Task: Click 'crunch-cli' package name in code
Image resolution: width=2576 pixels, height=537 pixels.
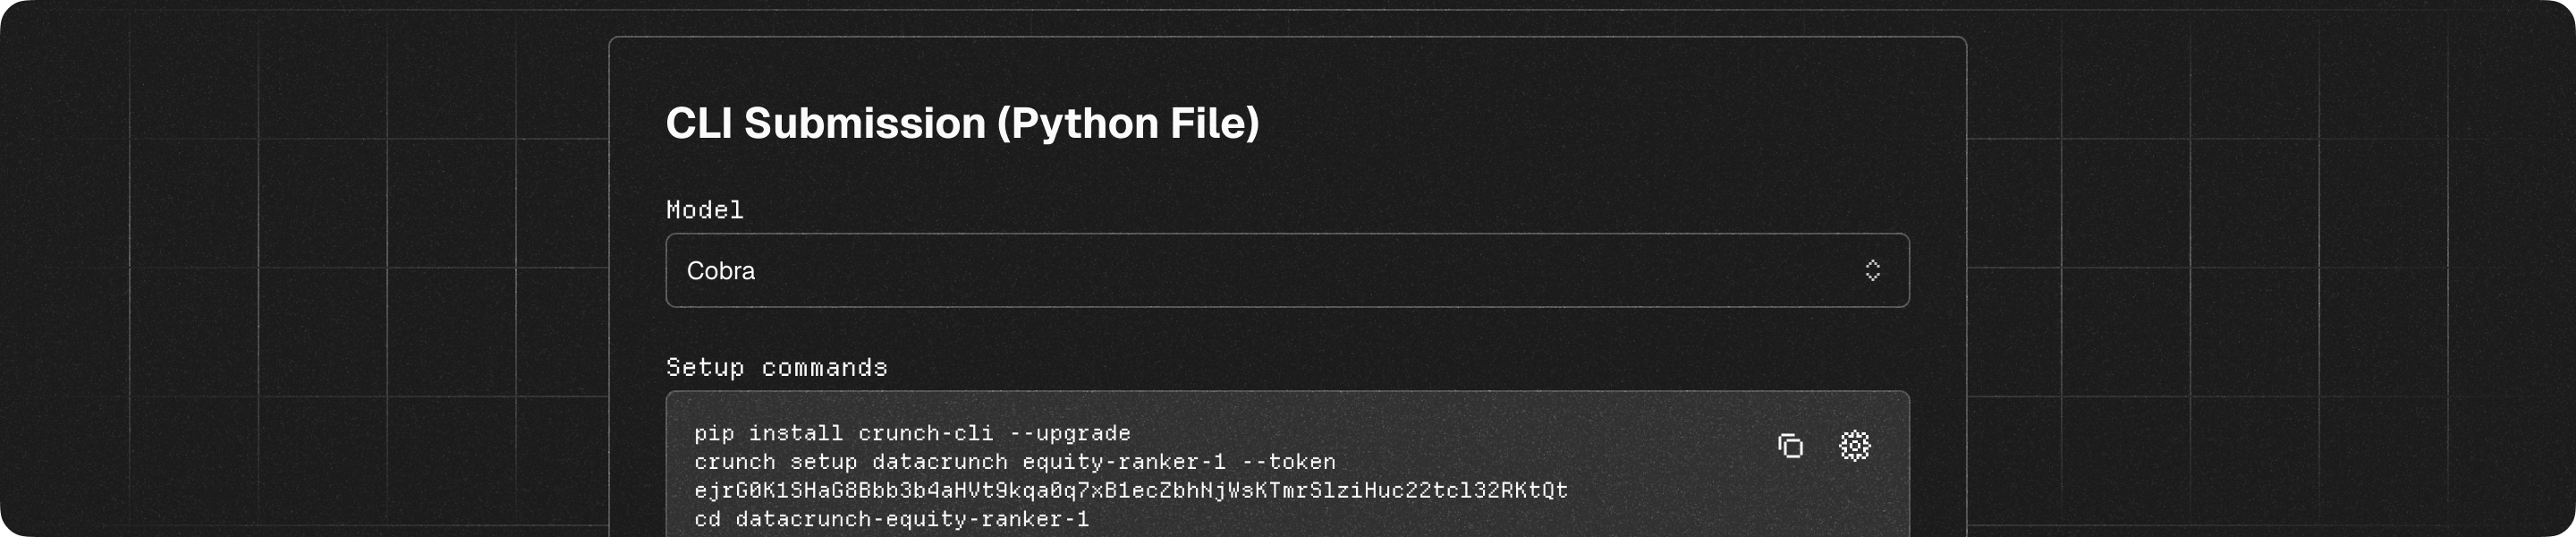Action: 925,433
